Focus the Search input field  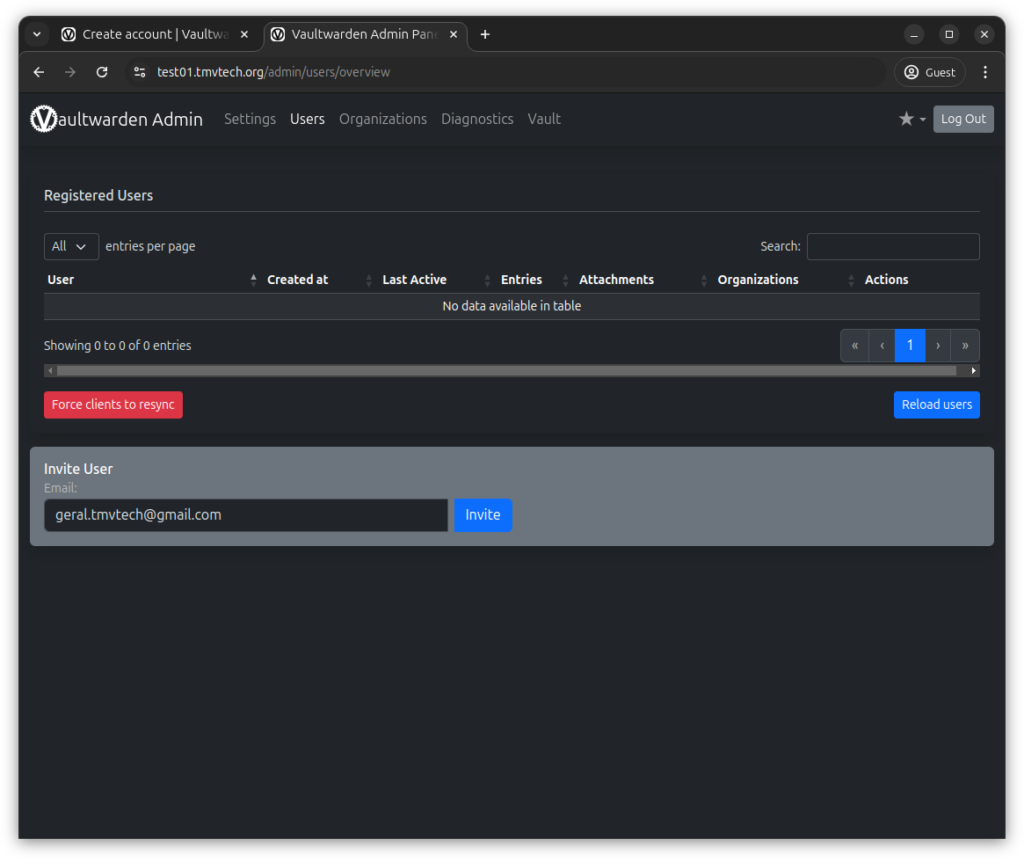[x=892, y=246]
